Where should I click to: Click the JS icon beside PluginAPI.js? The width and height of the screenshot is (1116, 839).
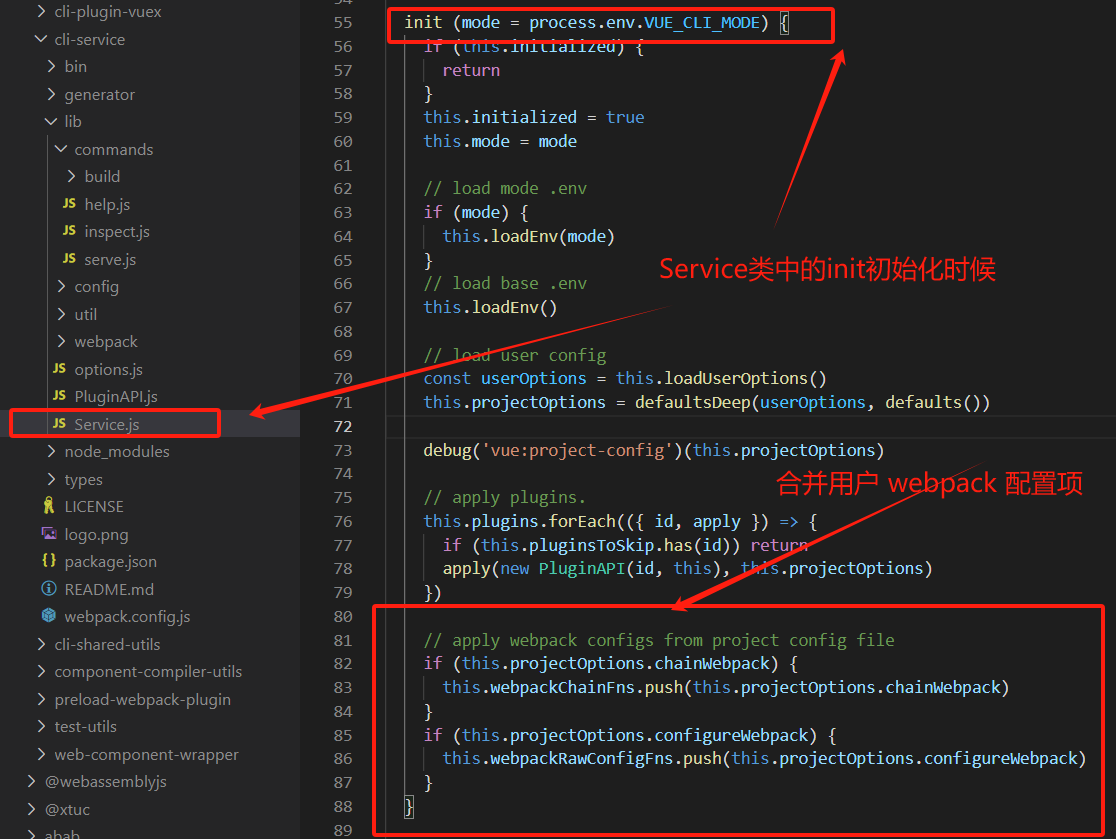59,396
